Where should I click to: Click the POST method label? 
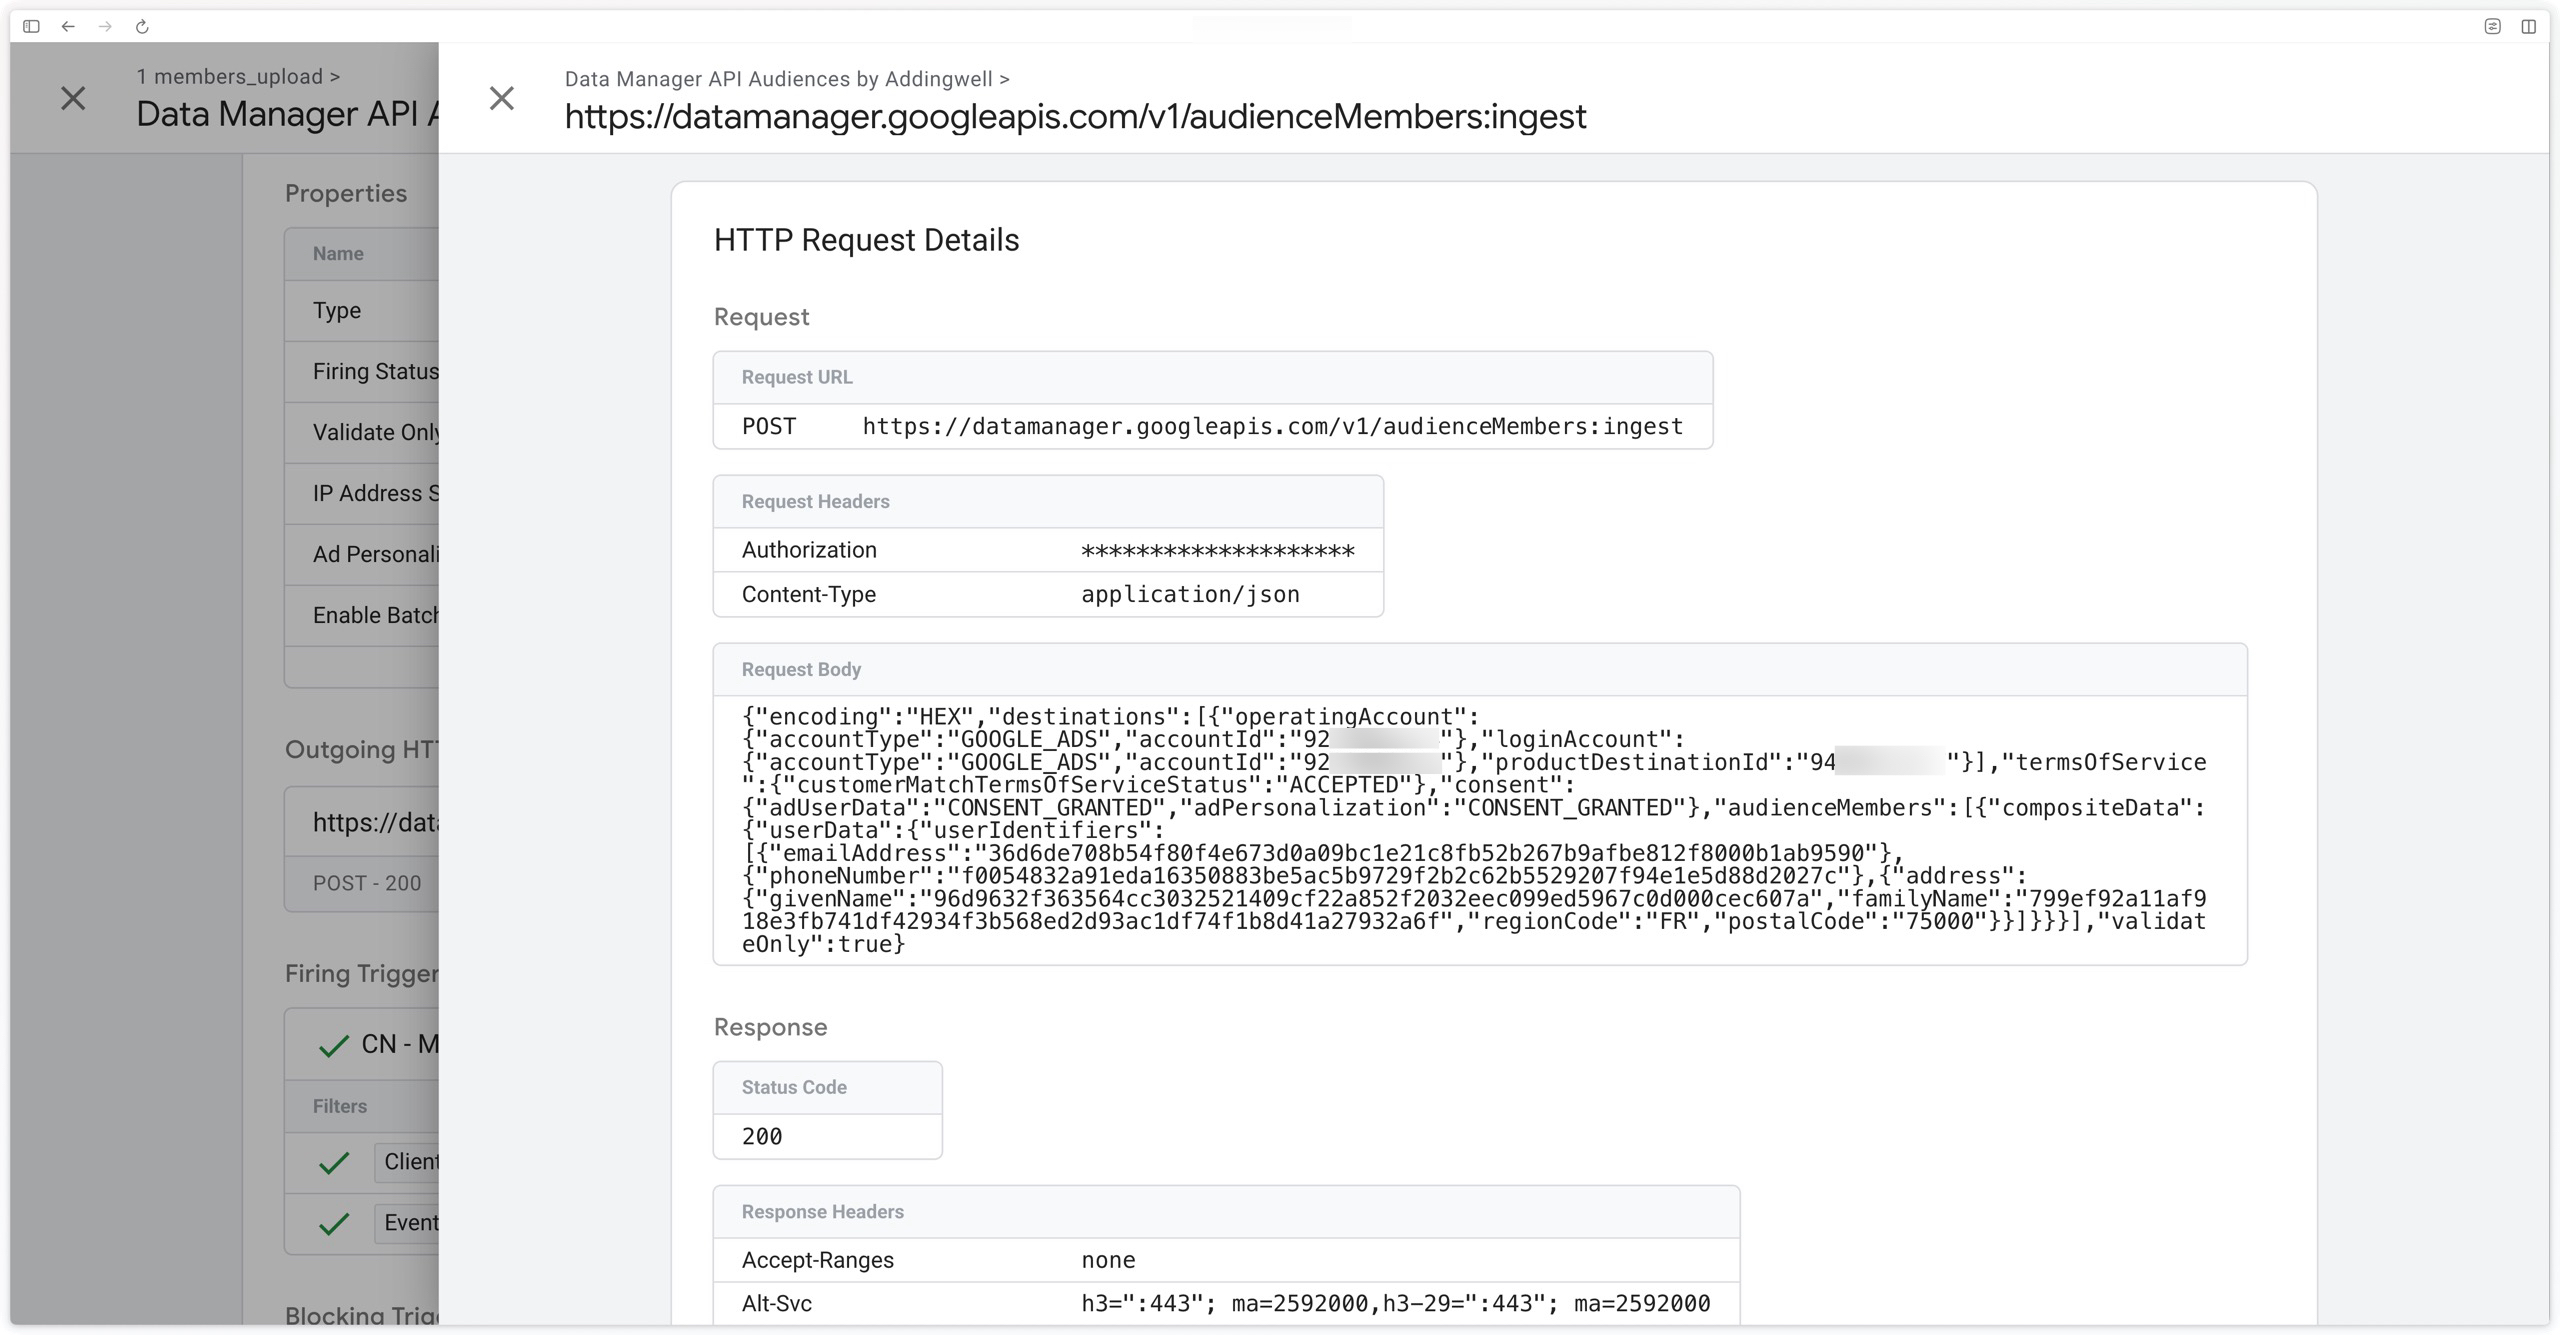pyautogui.click(x=769, y=426)
